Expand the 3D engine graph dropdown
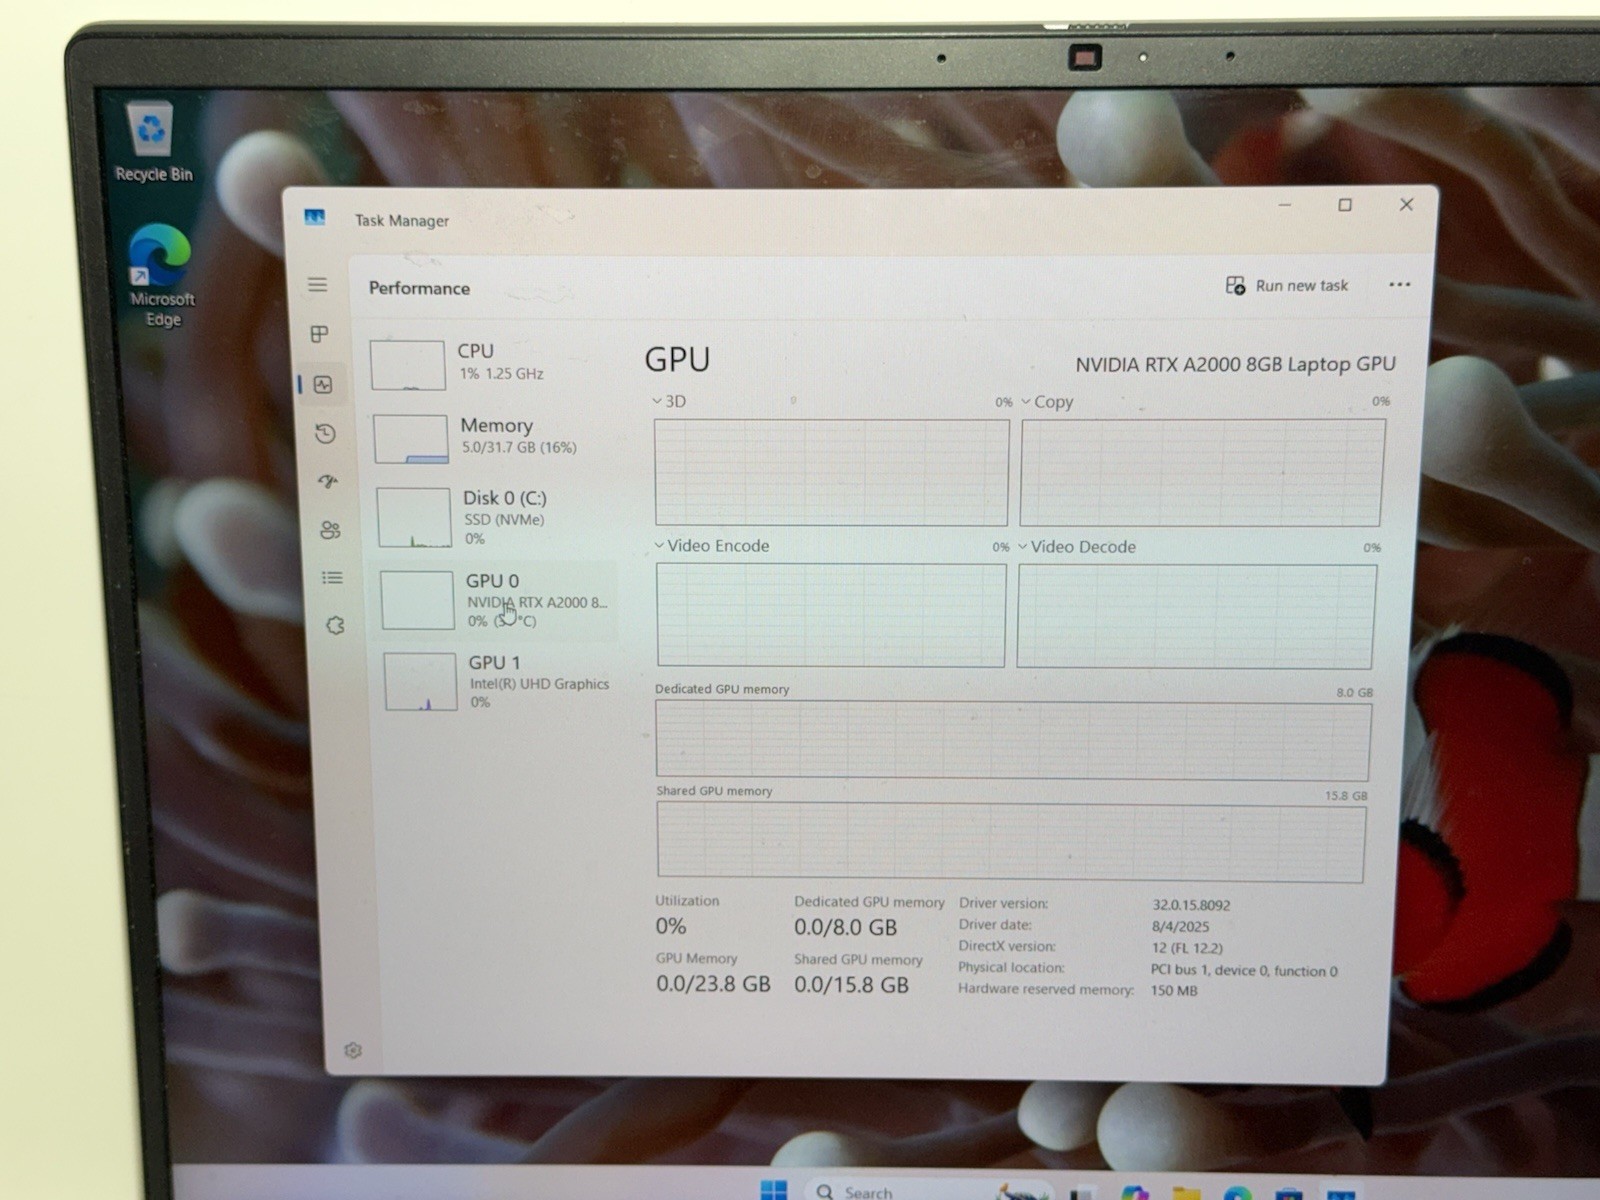The width and height of the screenshot is (1600, 1200). pyautogui.click(x=657, y=401)
